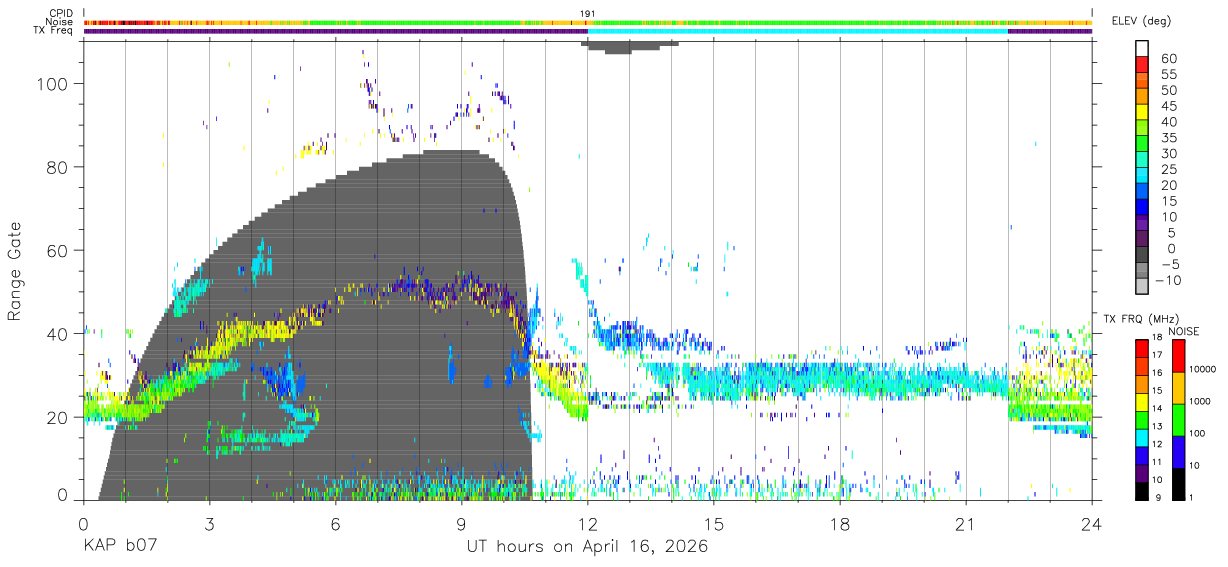Click the UT hours on April 16, 2026 title
Screen dimensions: 1228x567
click(x=587, y=547)
